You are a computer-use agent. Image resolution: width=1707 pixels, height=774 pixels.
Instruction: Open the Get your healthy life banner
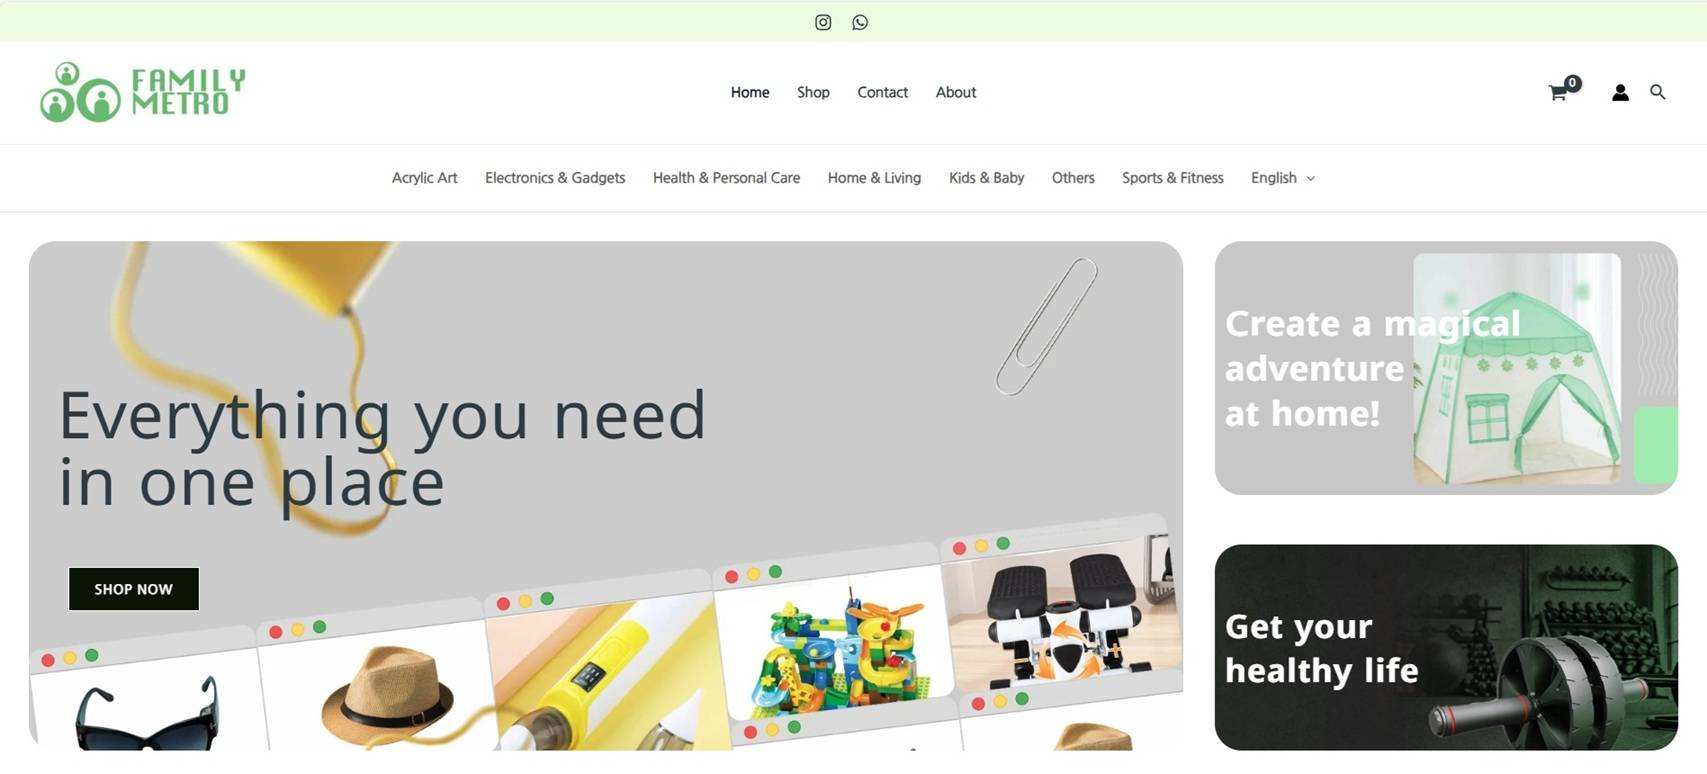click(1446, 647)
